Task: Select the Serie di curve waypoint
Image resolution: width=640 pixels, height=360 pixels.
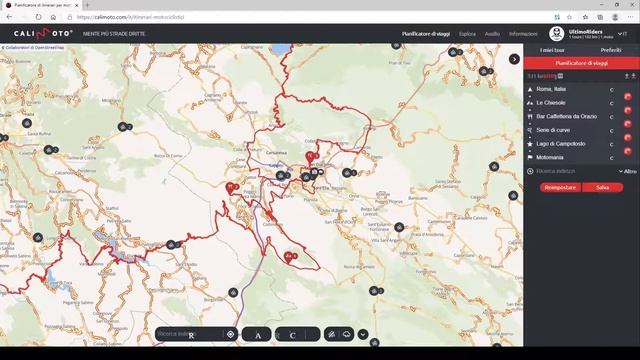Action: pos(553,130)
